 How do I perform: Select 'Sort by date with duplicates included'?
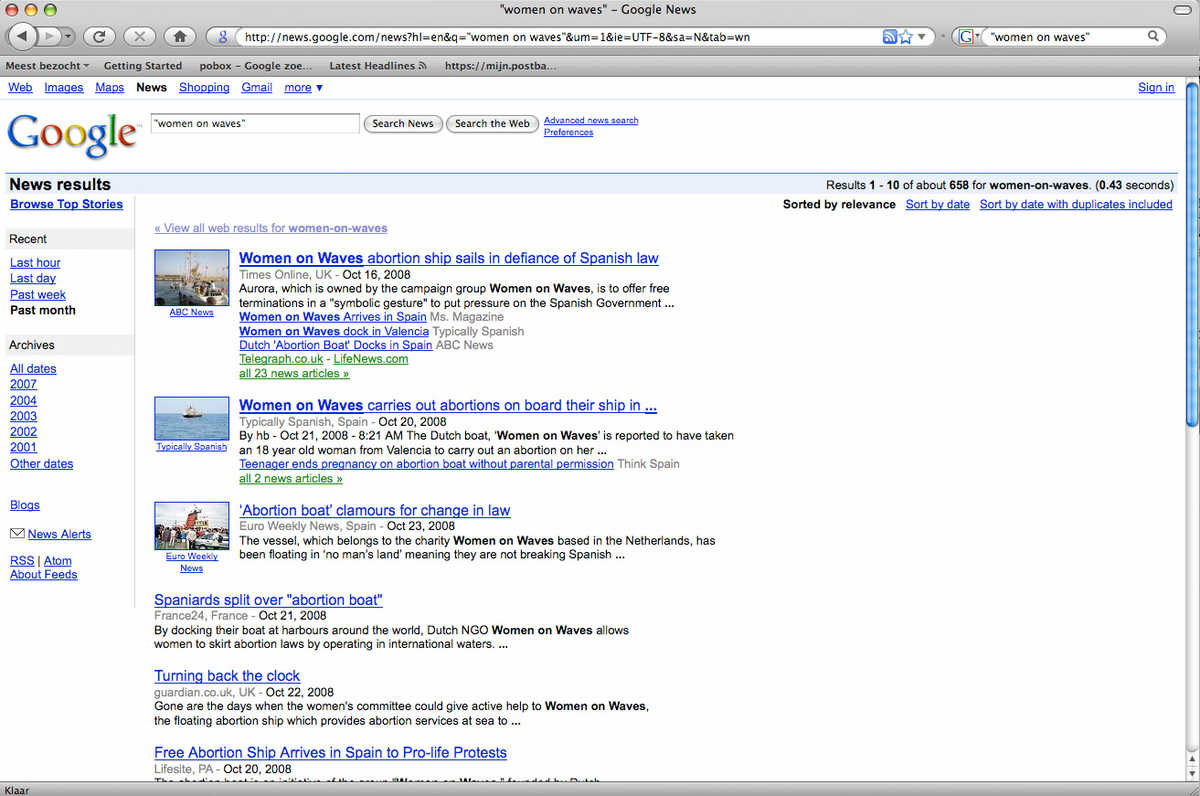[1076, 204]
